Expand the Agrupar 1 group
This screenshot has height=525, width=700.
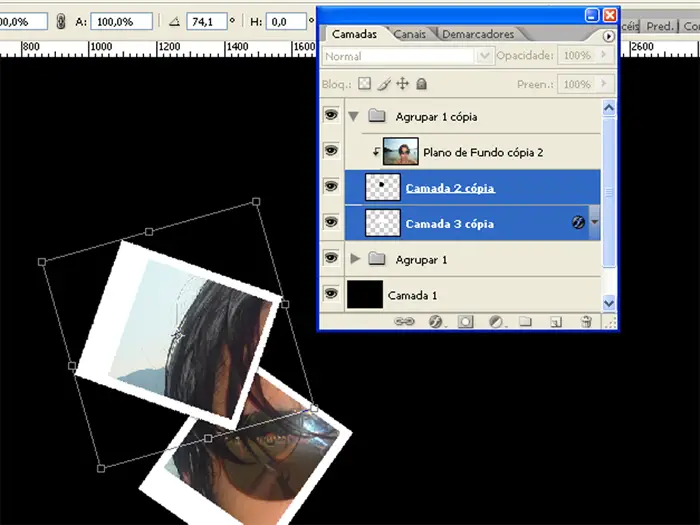354,260
